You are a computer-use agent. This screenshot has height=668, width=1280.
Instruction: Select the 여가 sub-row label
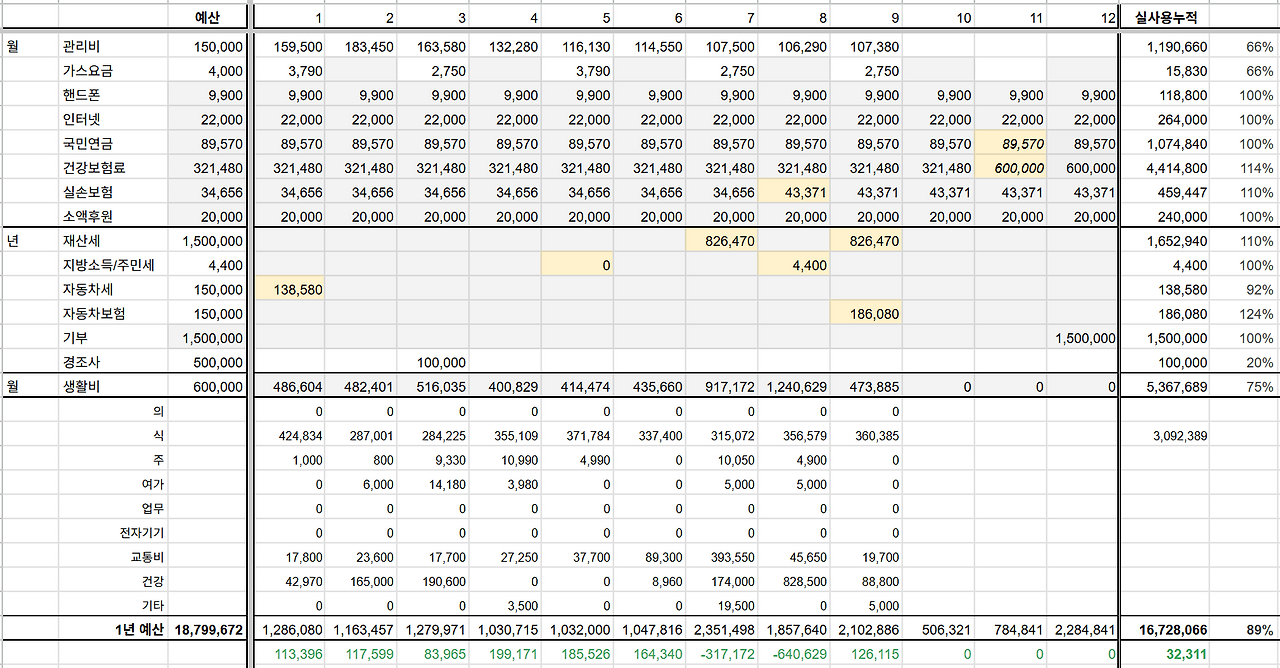coord(153,484)
